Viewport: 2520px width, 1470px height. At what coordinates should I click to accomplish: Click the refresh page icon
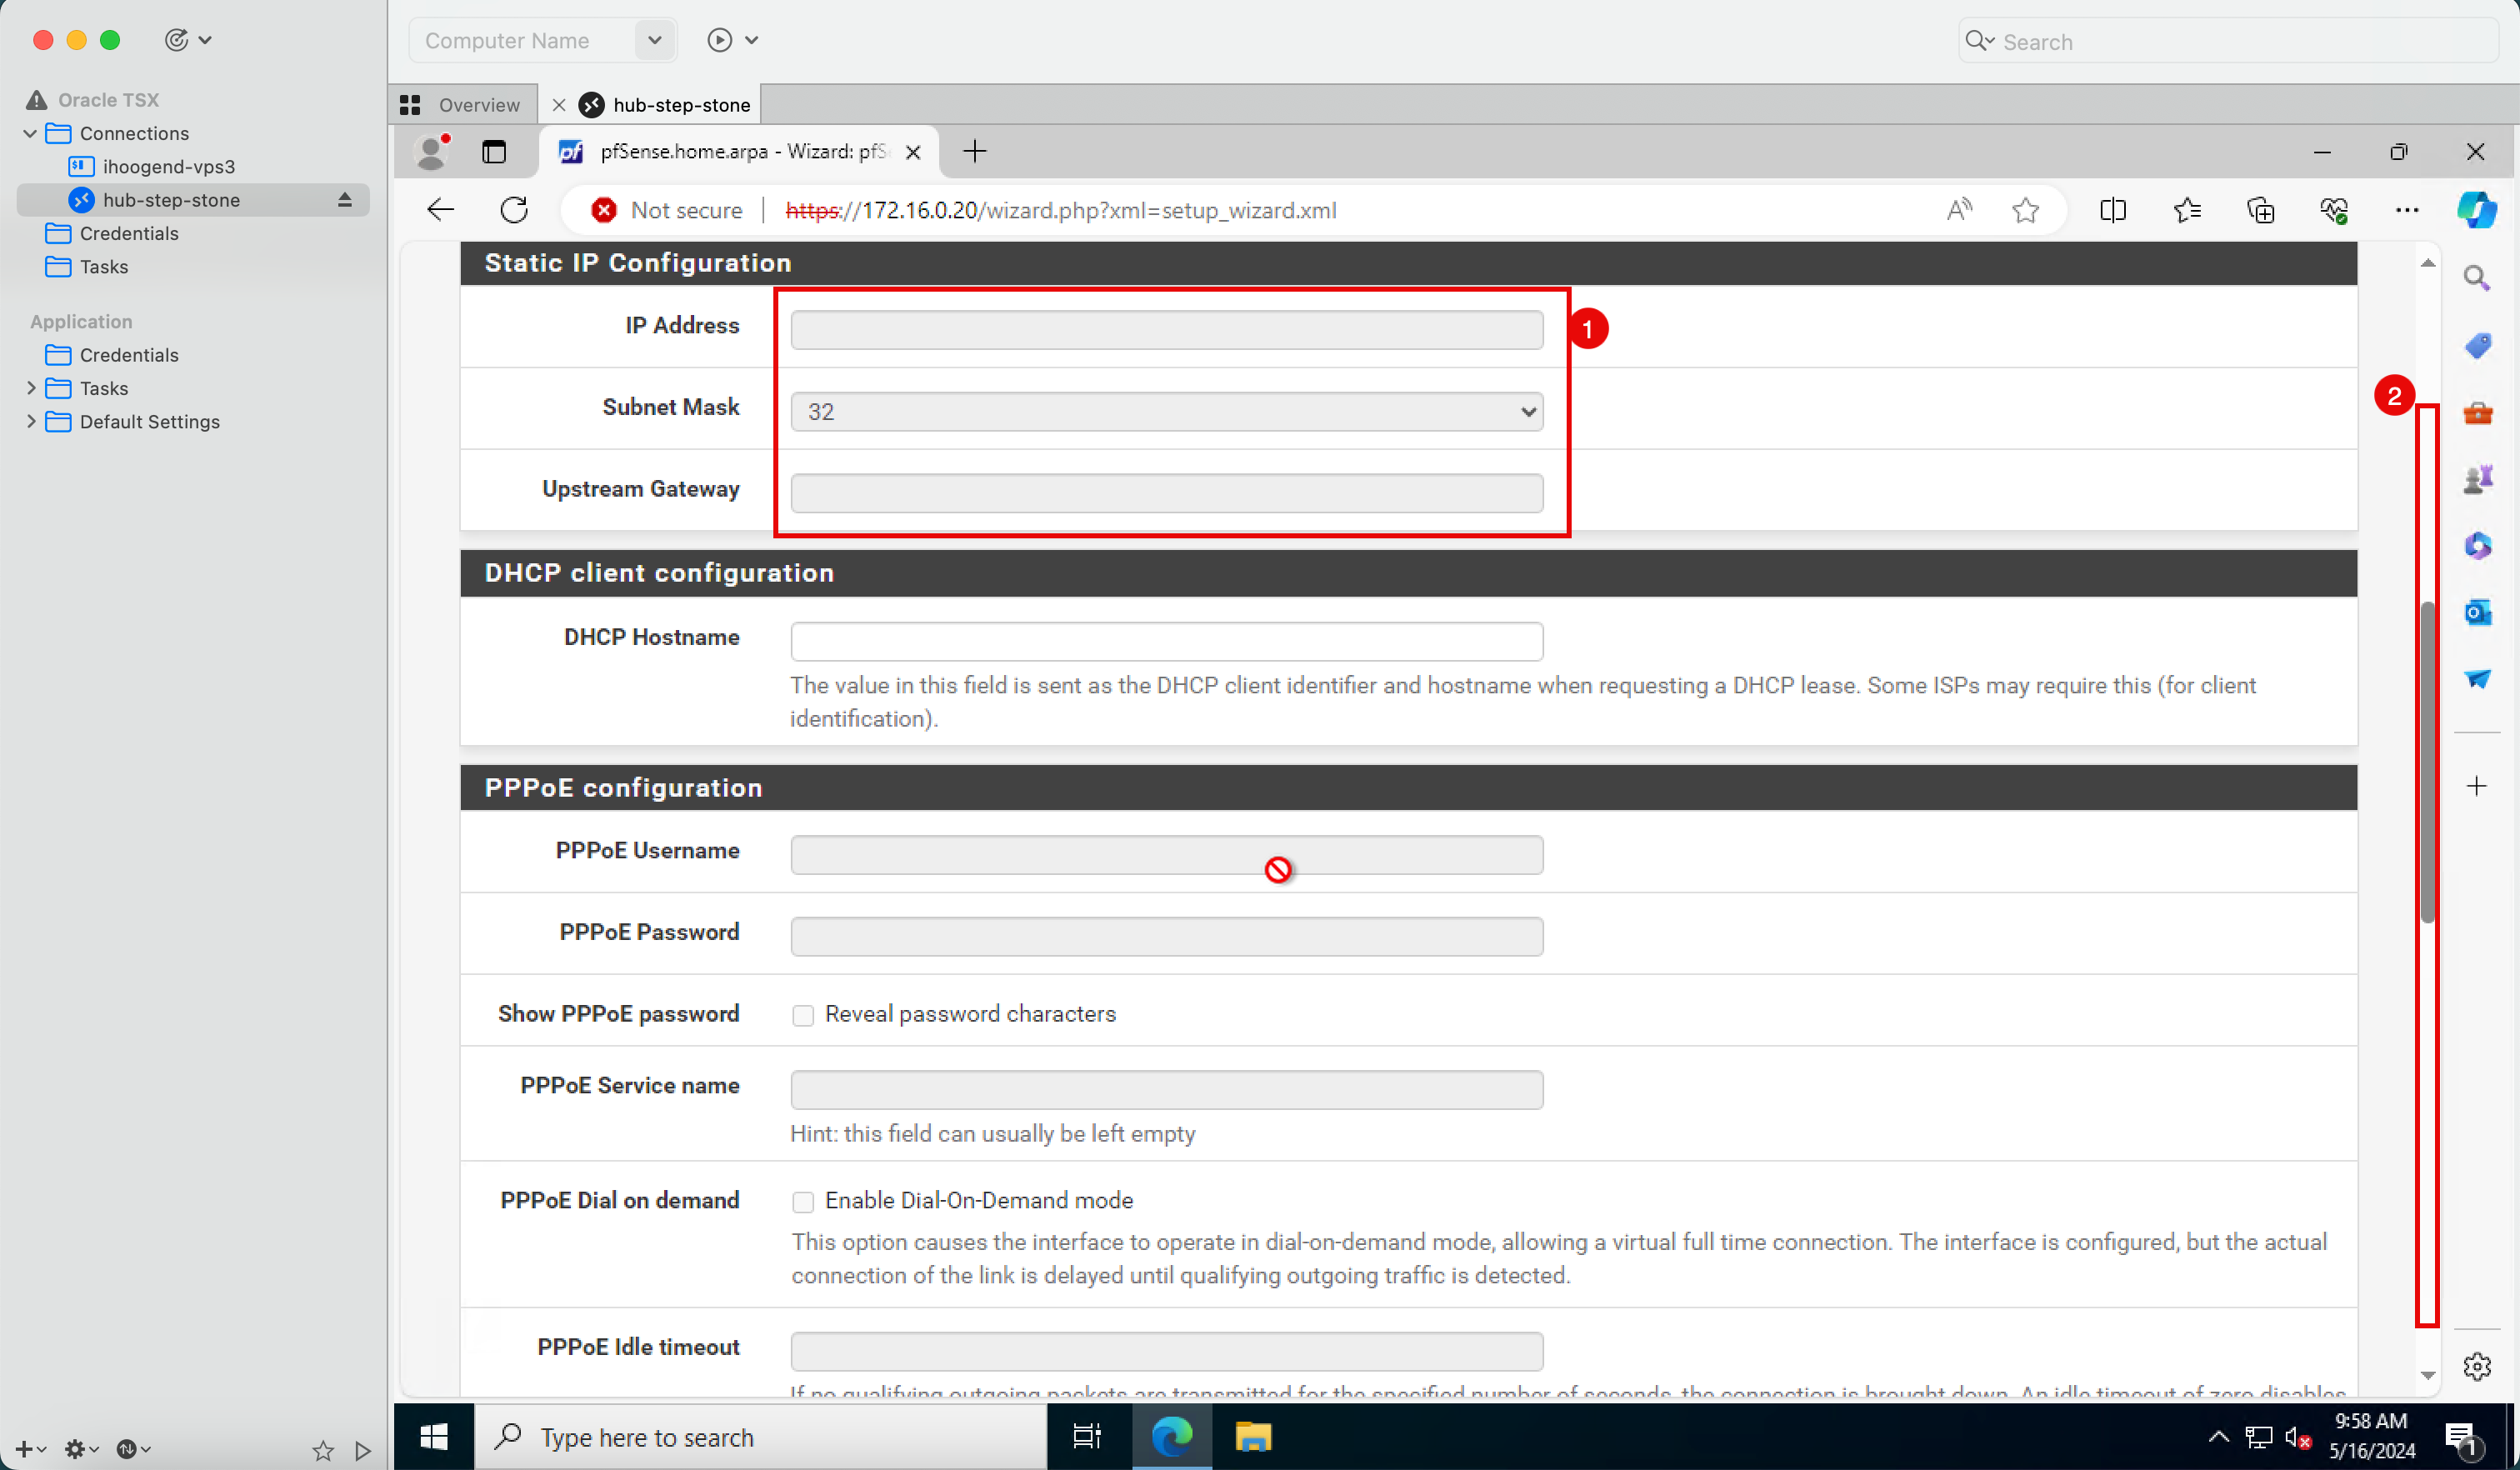click(x=512, y=210)
